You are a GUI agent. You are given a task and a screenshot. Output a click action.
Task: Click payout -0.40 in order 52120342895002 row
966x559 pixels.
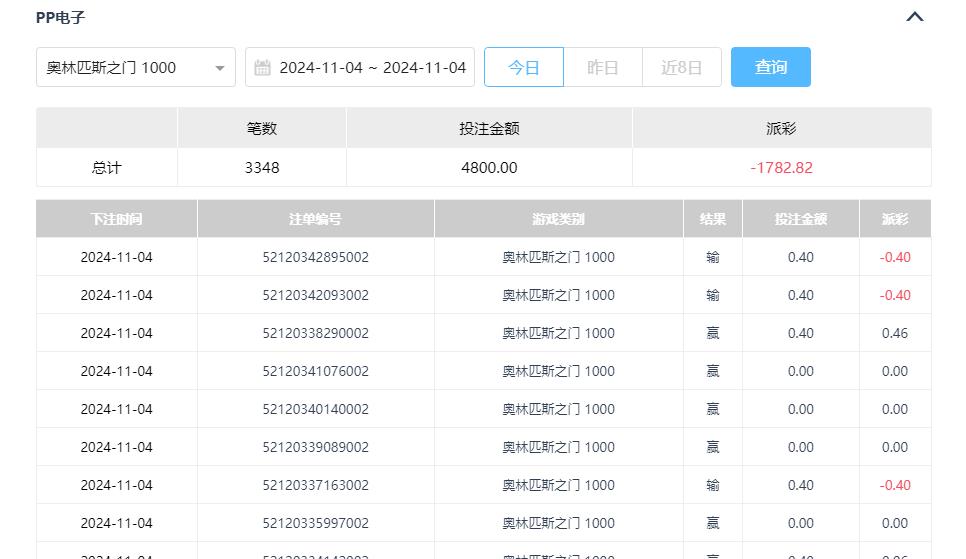pos(895,257)
